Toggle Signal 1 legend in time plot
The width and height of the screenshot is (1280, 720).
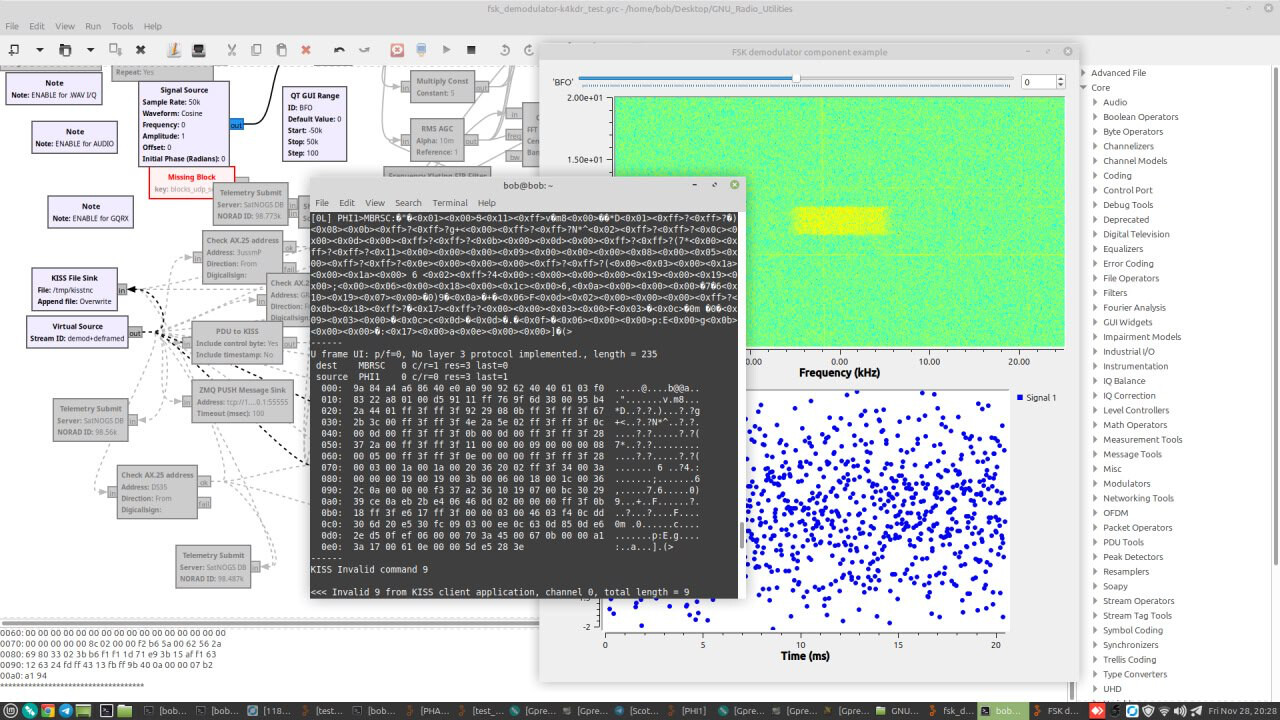click(x=1036, y=398)
